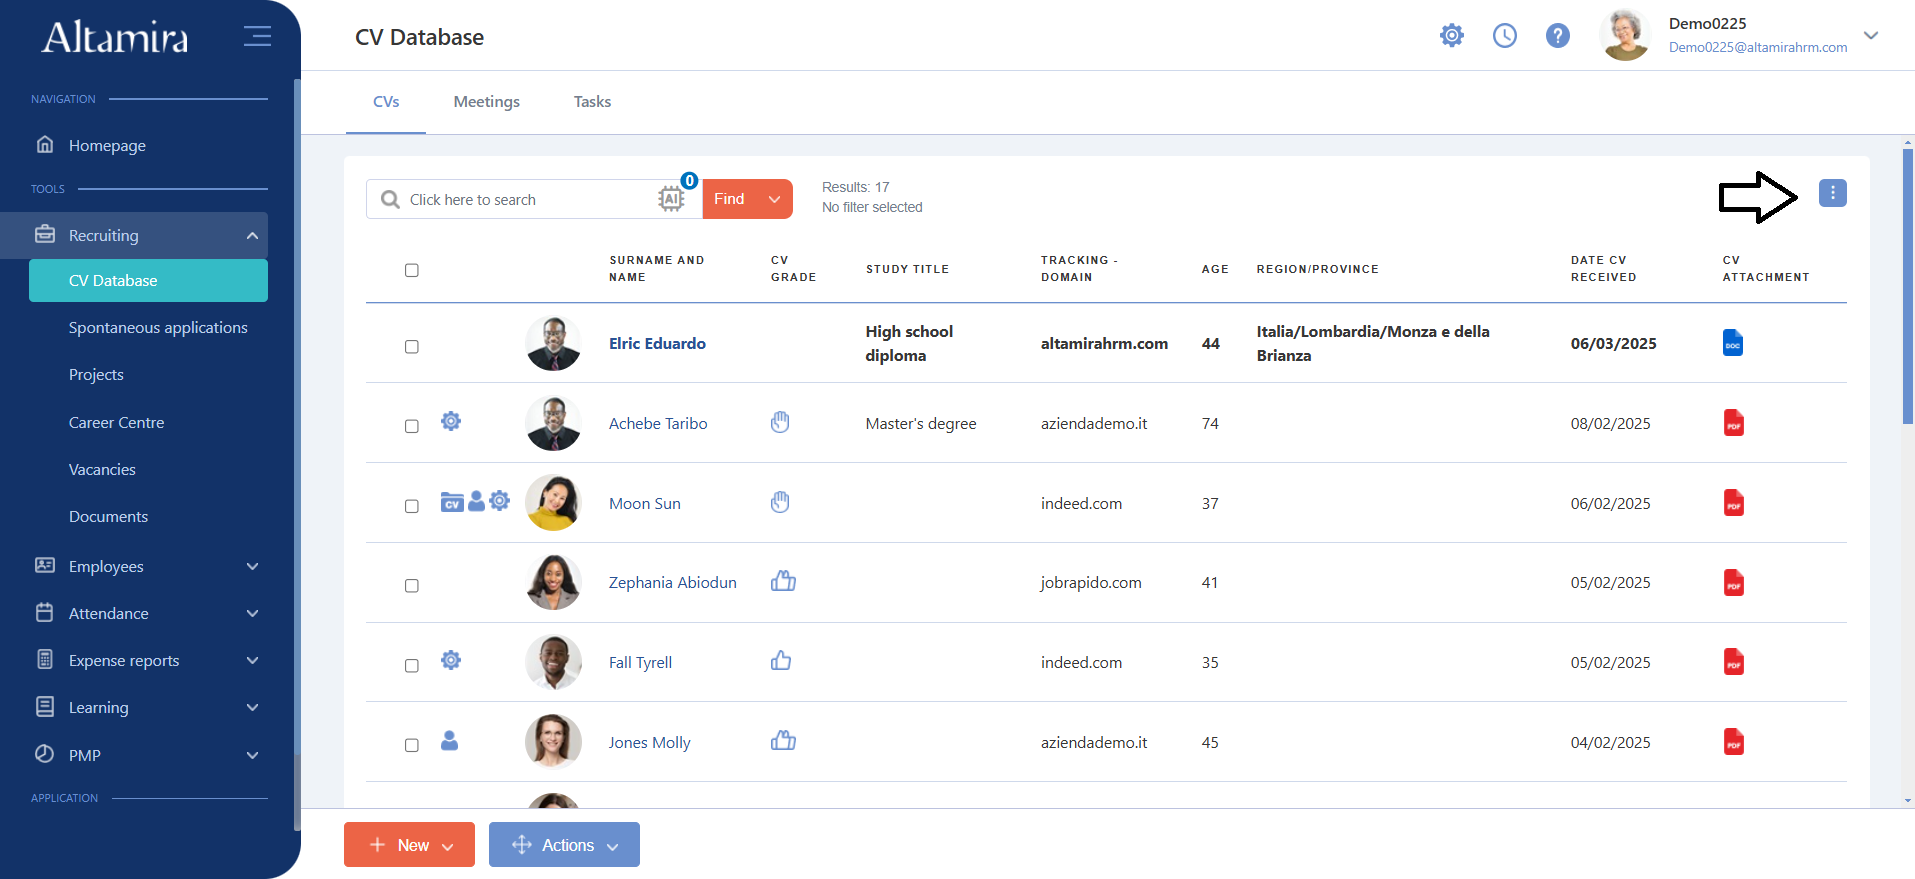Open Achebe Taribo's PDF attachment
This screenshot has width=1915, height=879.
coord(1733,423)
